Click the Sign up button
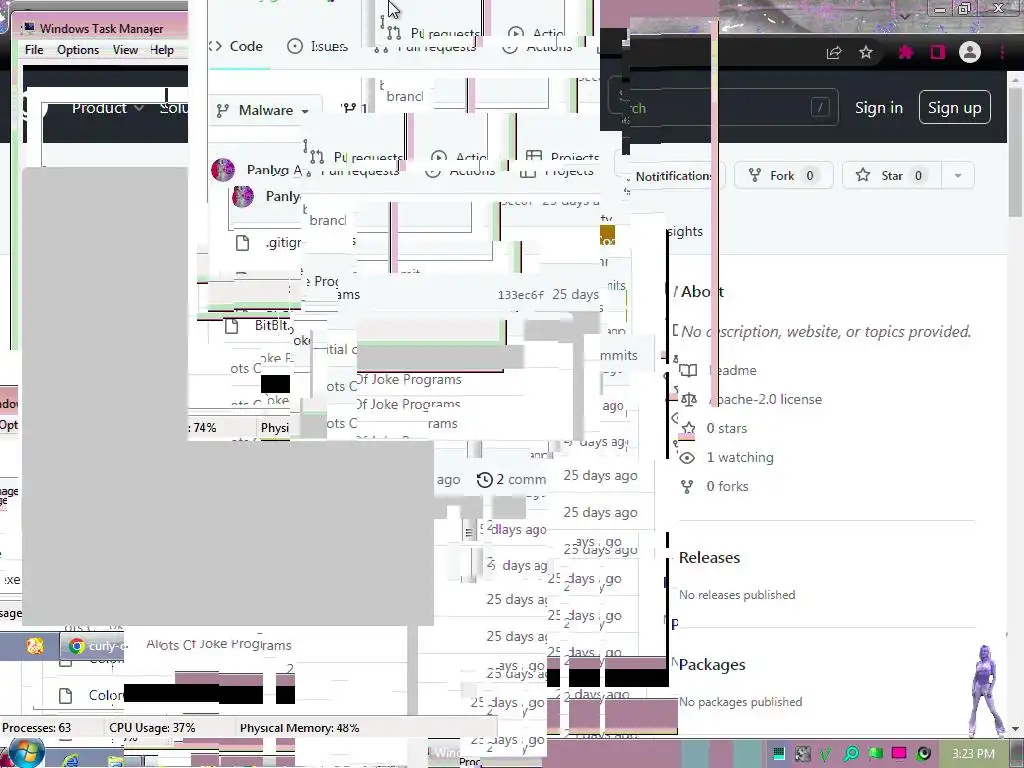The height and width of the screenshot is (768, 1024). point(955,107)
